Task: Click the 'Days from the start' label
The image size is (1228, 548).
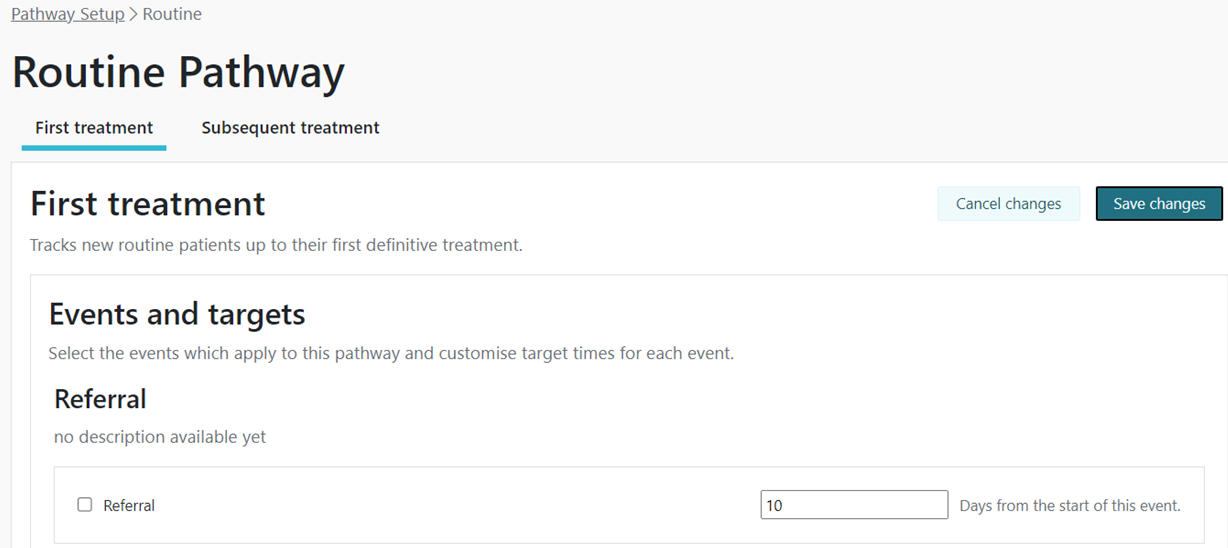Action: click(x=1070, y=506)
